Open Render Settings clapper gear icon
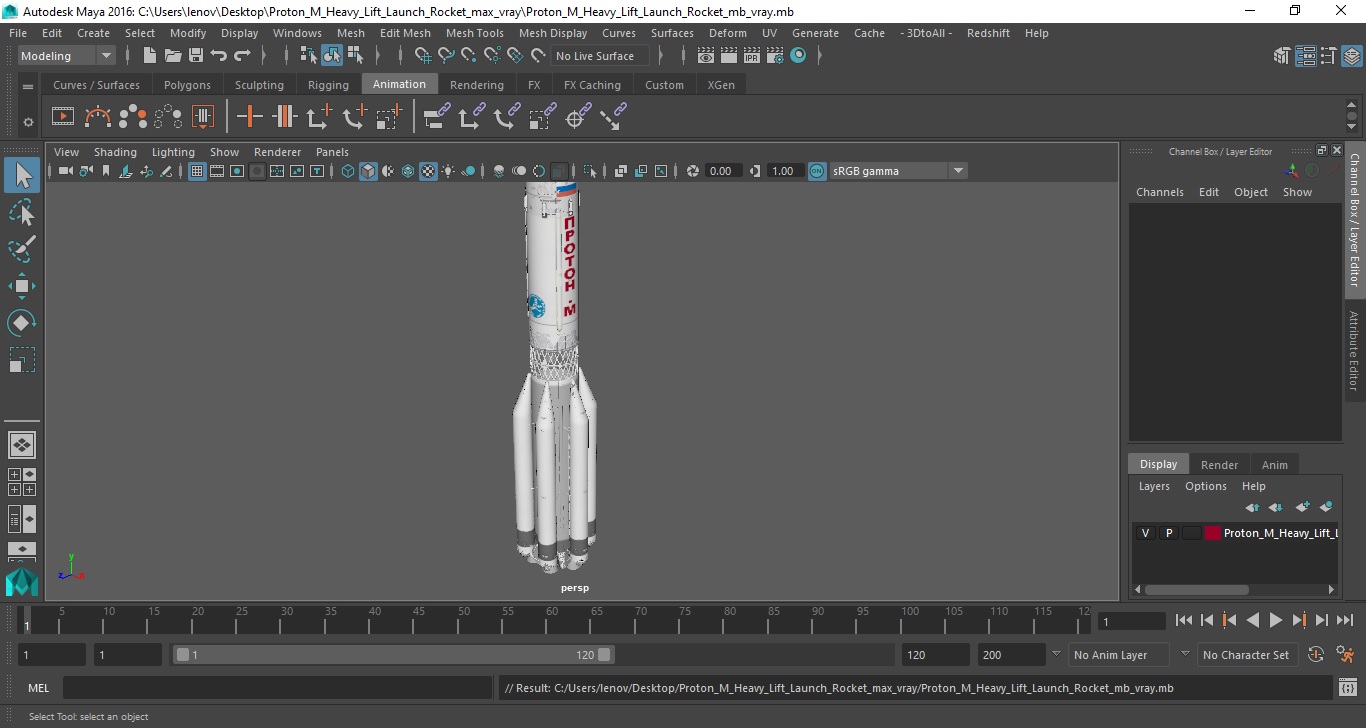1366x728 pixels. click(x=775, y=56)
